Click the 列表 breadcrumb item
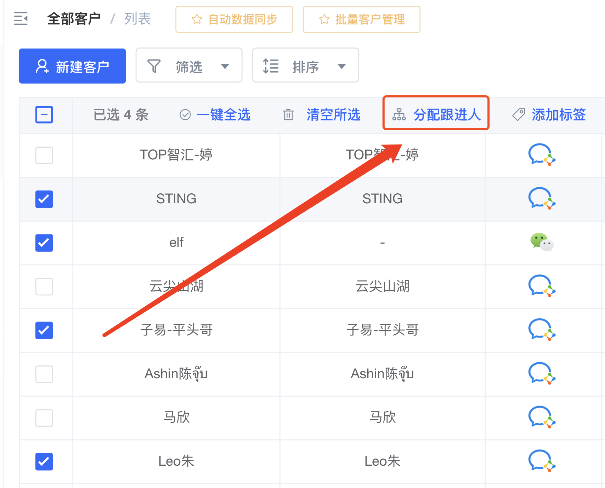 [x=137, y=19]
